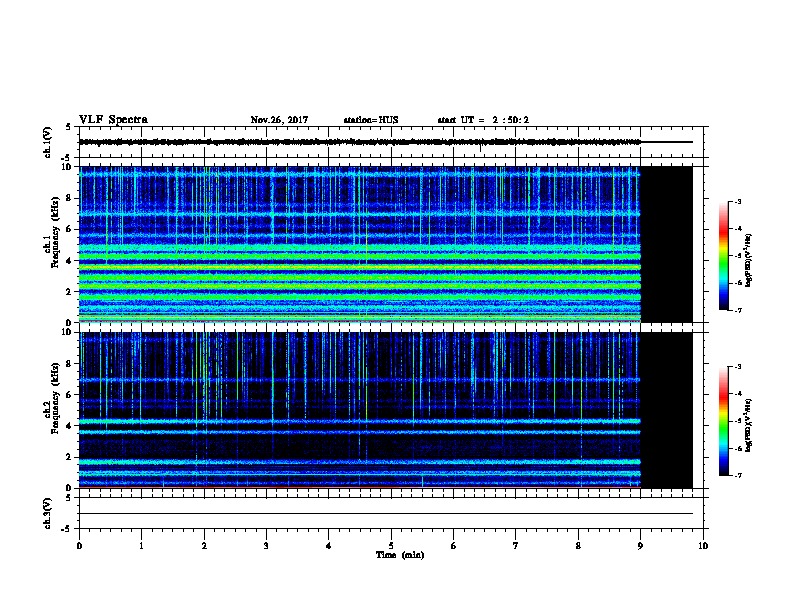Screen dimensions: 792x612
Task: Click the '10' tick on the time axis
Action: point(703,546)
